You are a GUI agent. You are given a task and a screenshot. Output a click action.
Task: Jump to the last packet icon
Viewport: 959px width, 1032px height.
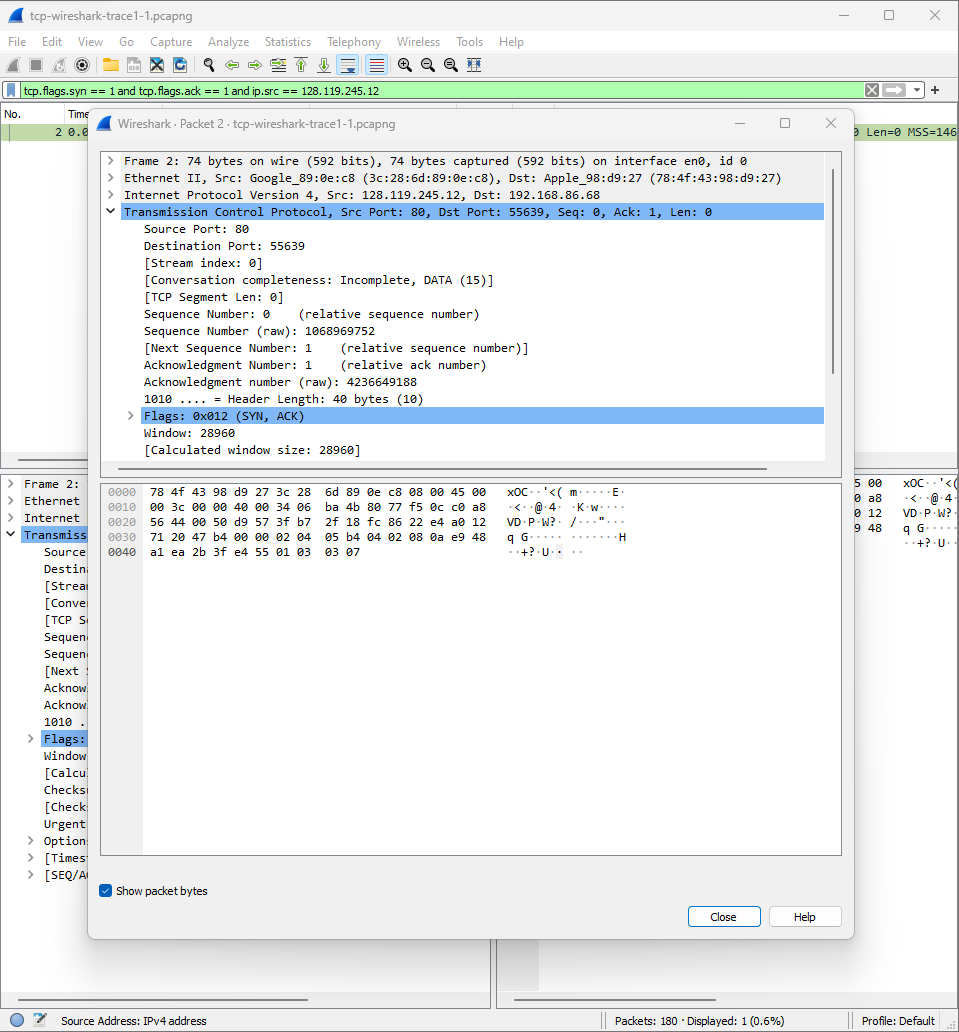tap(324, 65)
